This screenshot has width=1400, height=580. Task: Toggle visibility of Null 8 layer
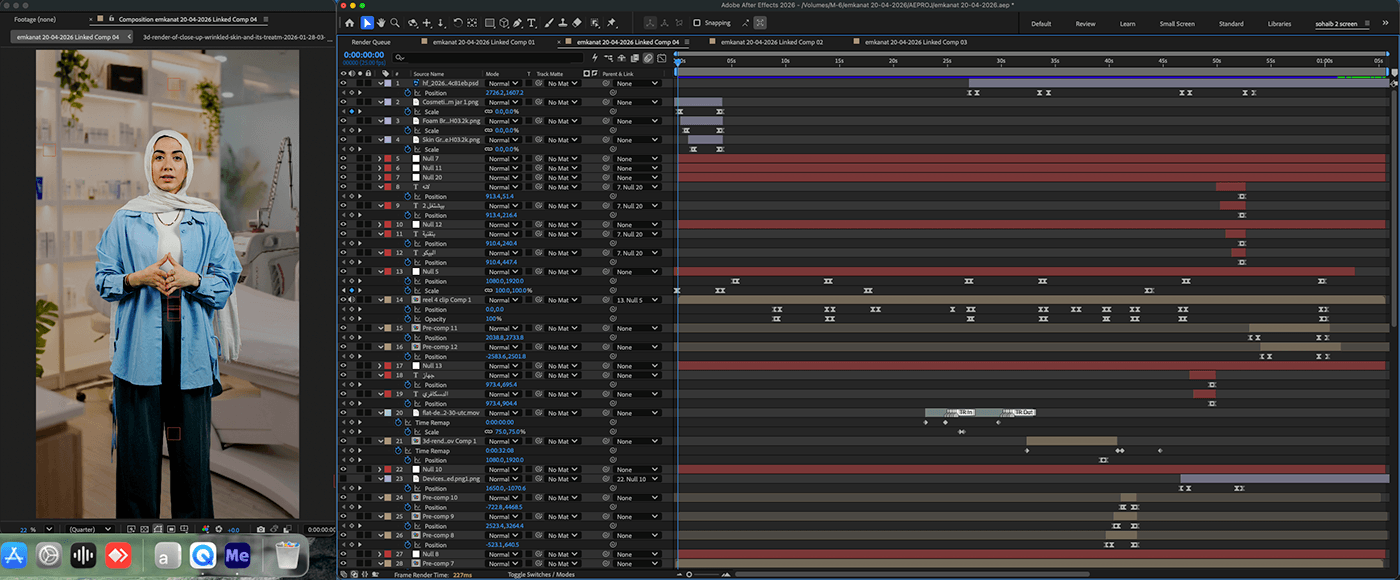(343, 554)
